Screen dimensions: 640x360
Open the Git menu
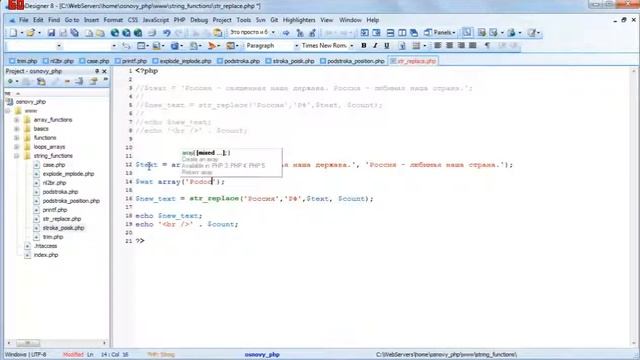coord(274,20)
